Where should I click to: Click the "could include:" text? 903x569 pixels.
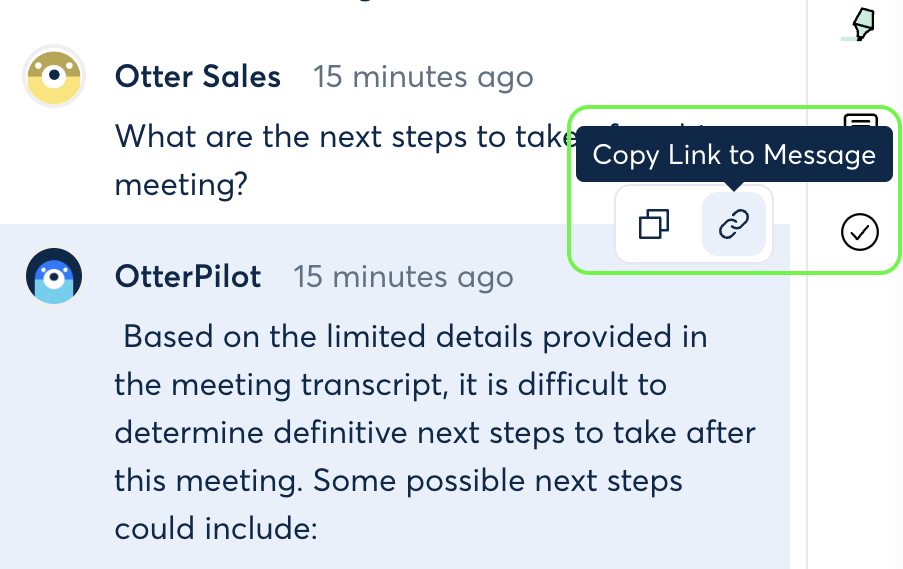[216, 529]
